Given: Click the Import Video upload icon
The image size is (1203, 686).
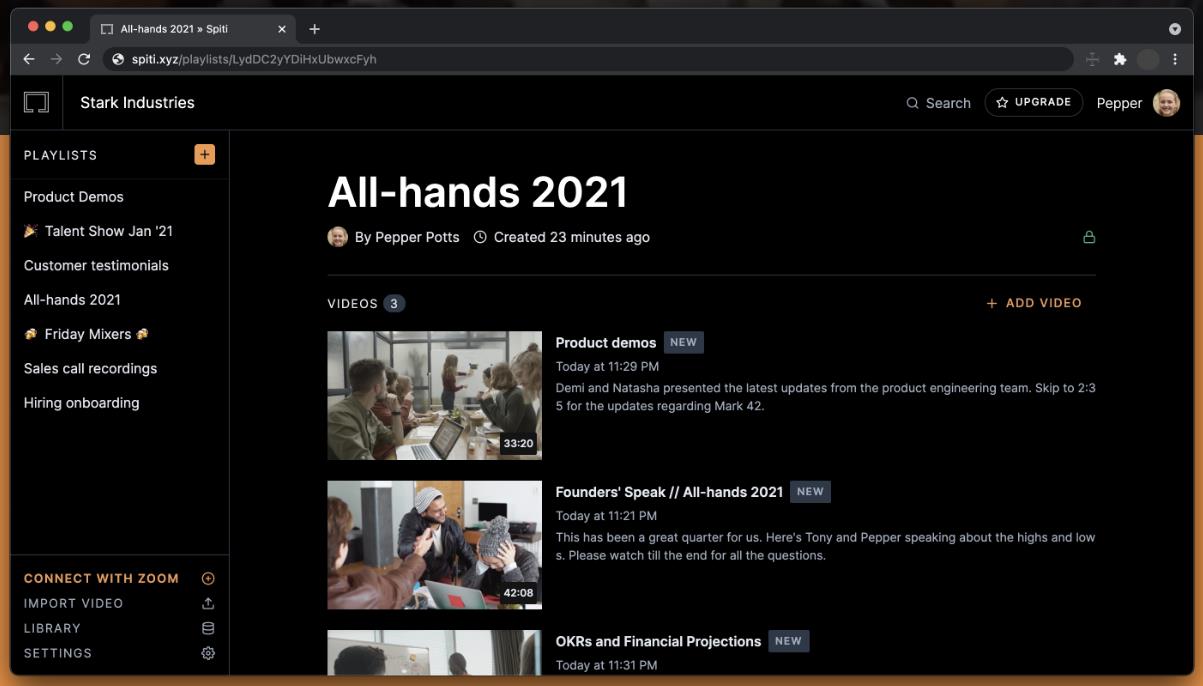Looking at the screenshot, I should pos(208,603).
